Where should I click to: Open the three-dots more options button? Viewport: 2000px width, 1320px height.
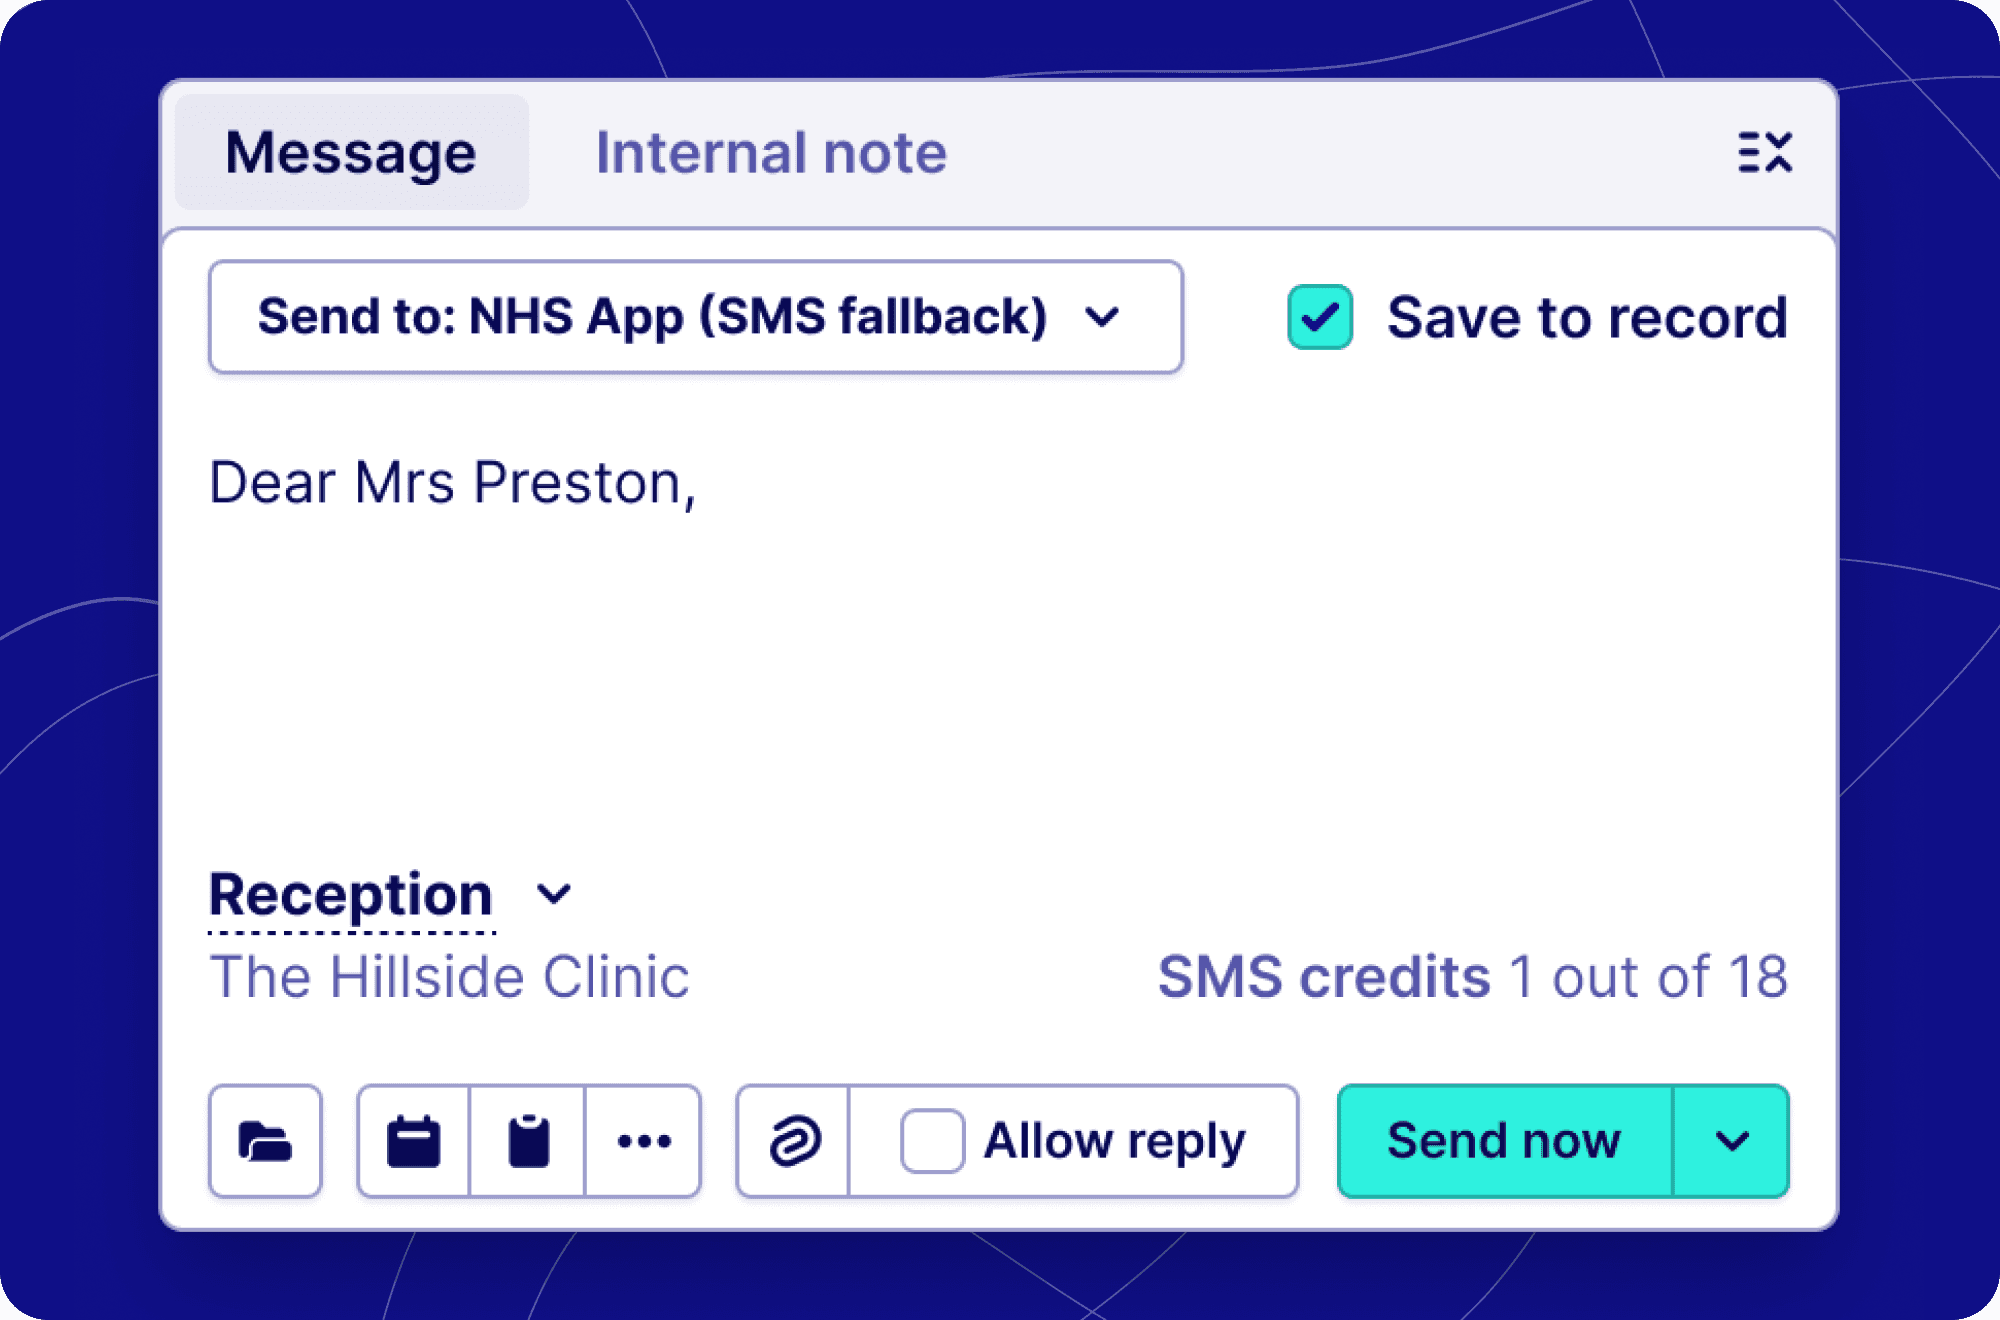644,1141
